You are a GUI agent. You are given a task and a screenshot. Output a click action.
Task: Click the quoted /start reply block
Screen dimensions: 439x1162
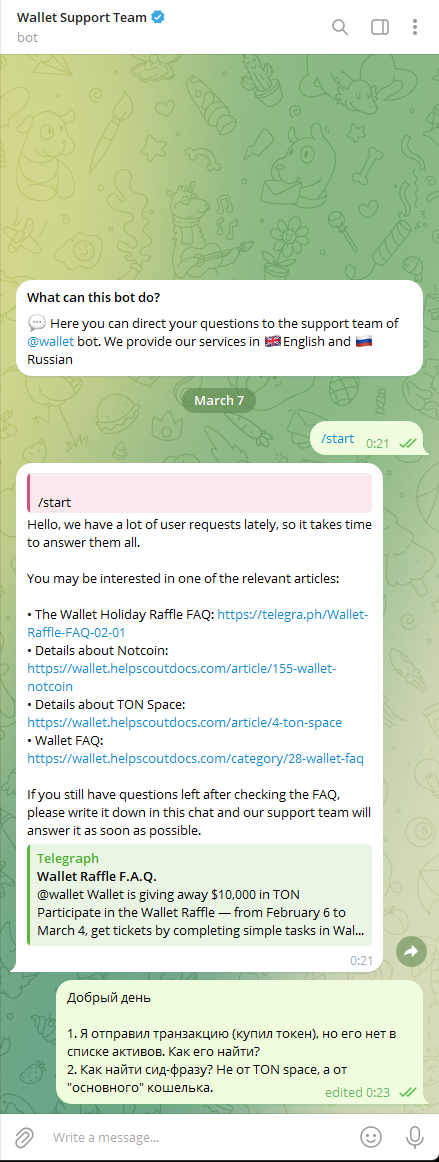(199, 493)
